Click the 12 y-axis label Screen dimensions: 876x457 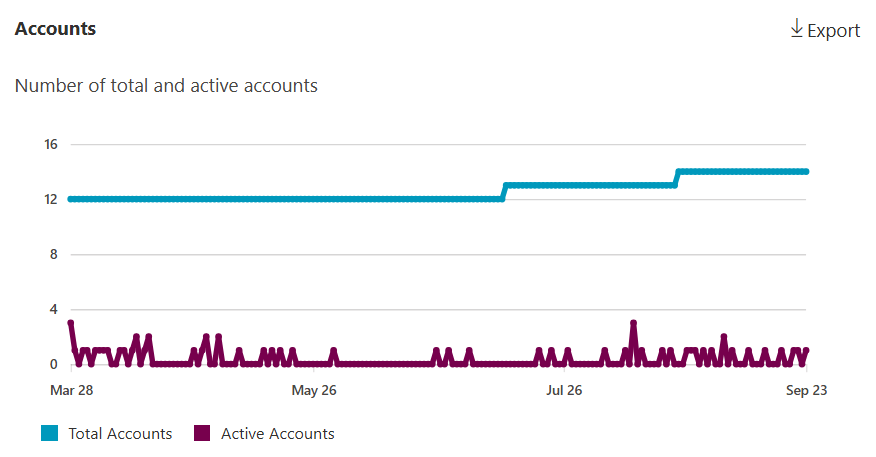pyautogui.click(x=51, y=199)
